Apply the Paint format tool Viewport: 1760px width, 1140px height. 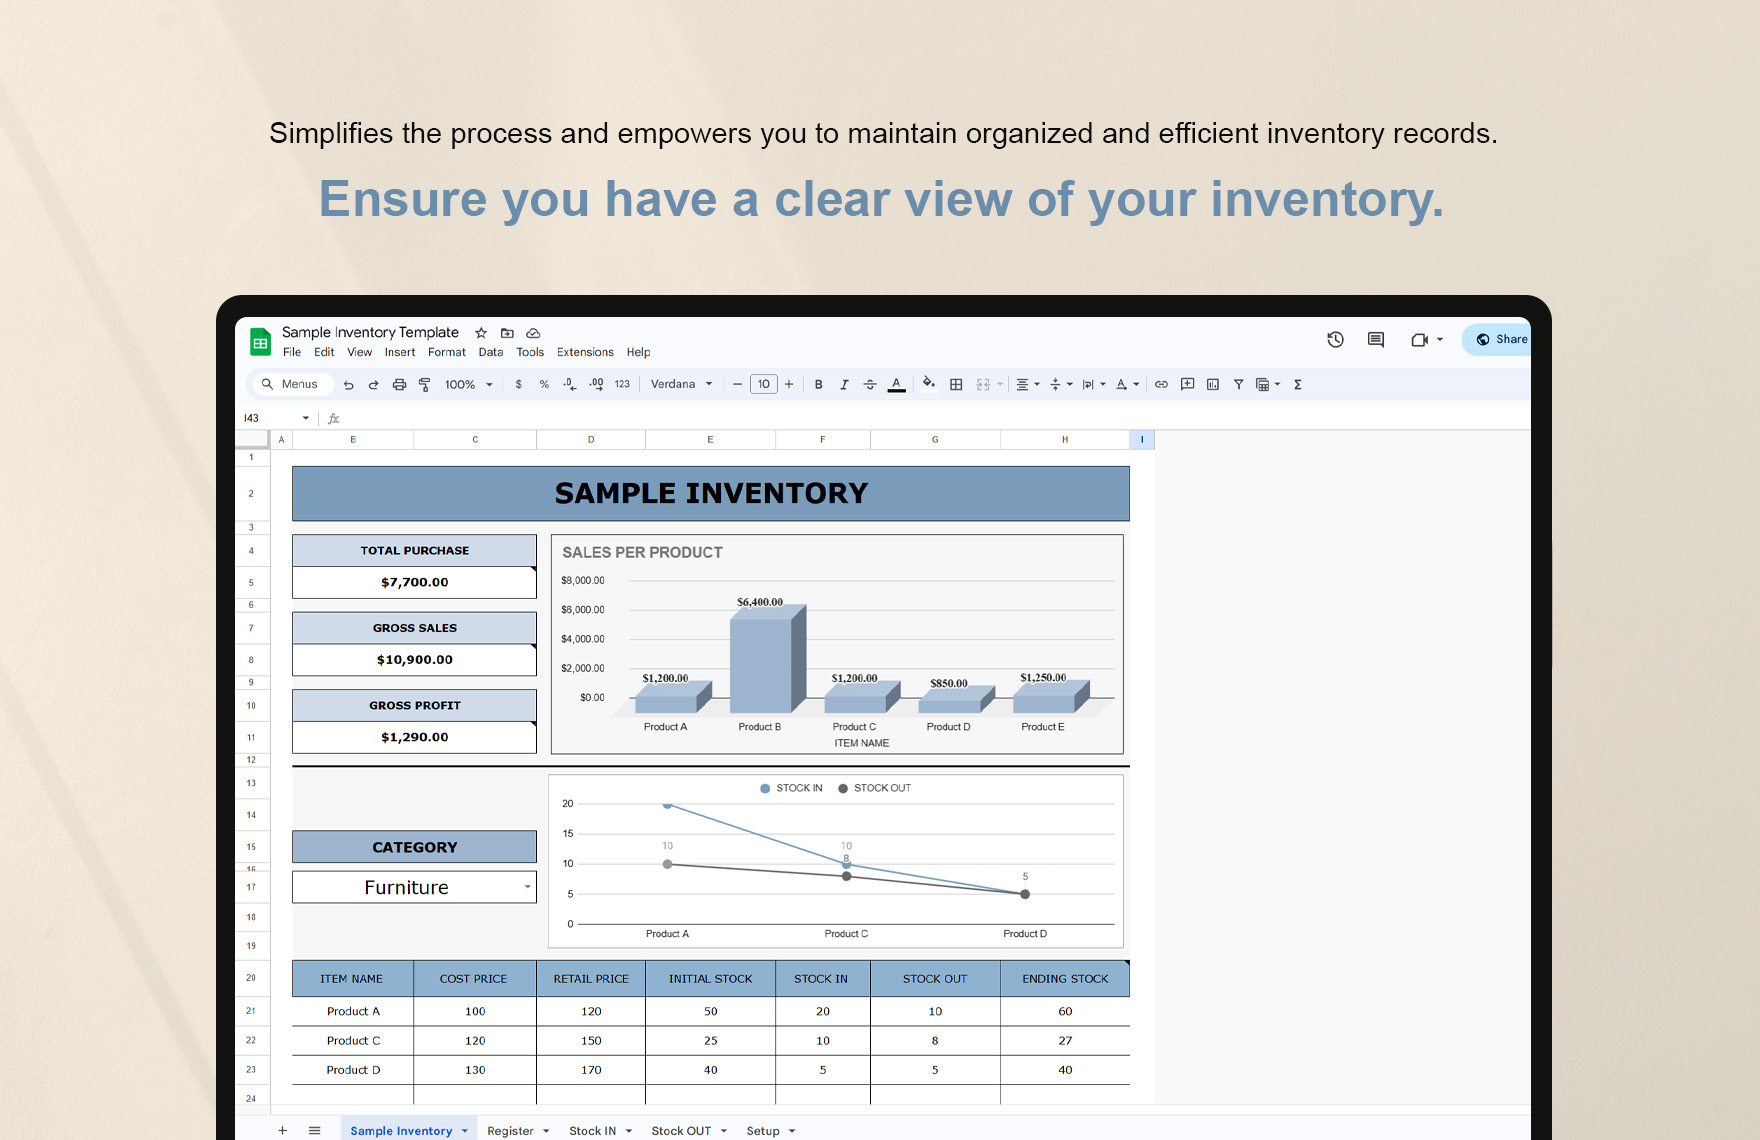pos(425,384)
